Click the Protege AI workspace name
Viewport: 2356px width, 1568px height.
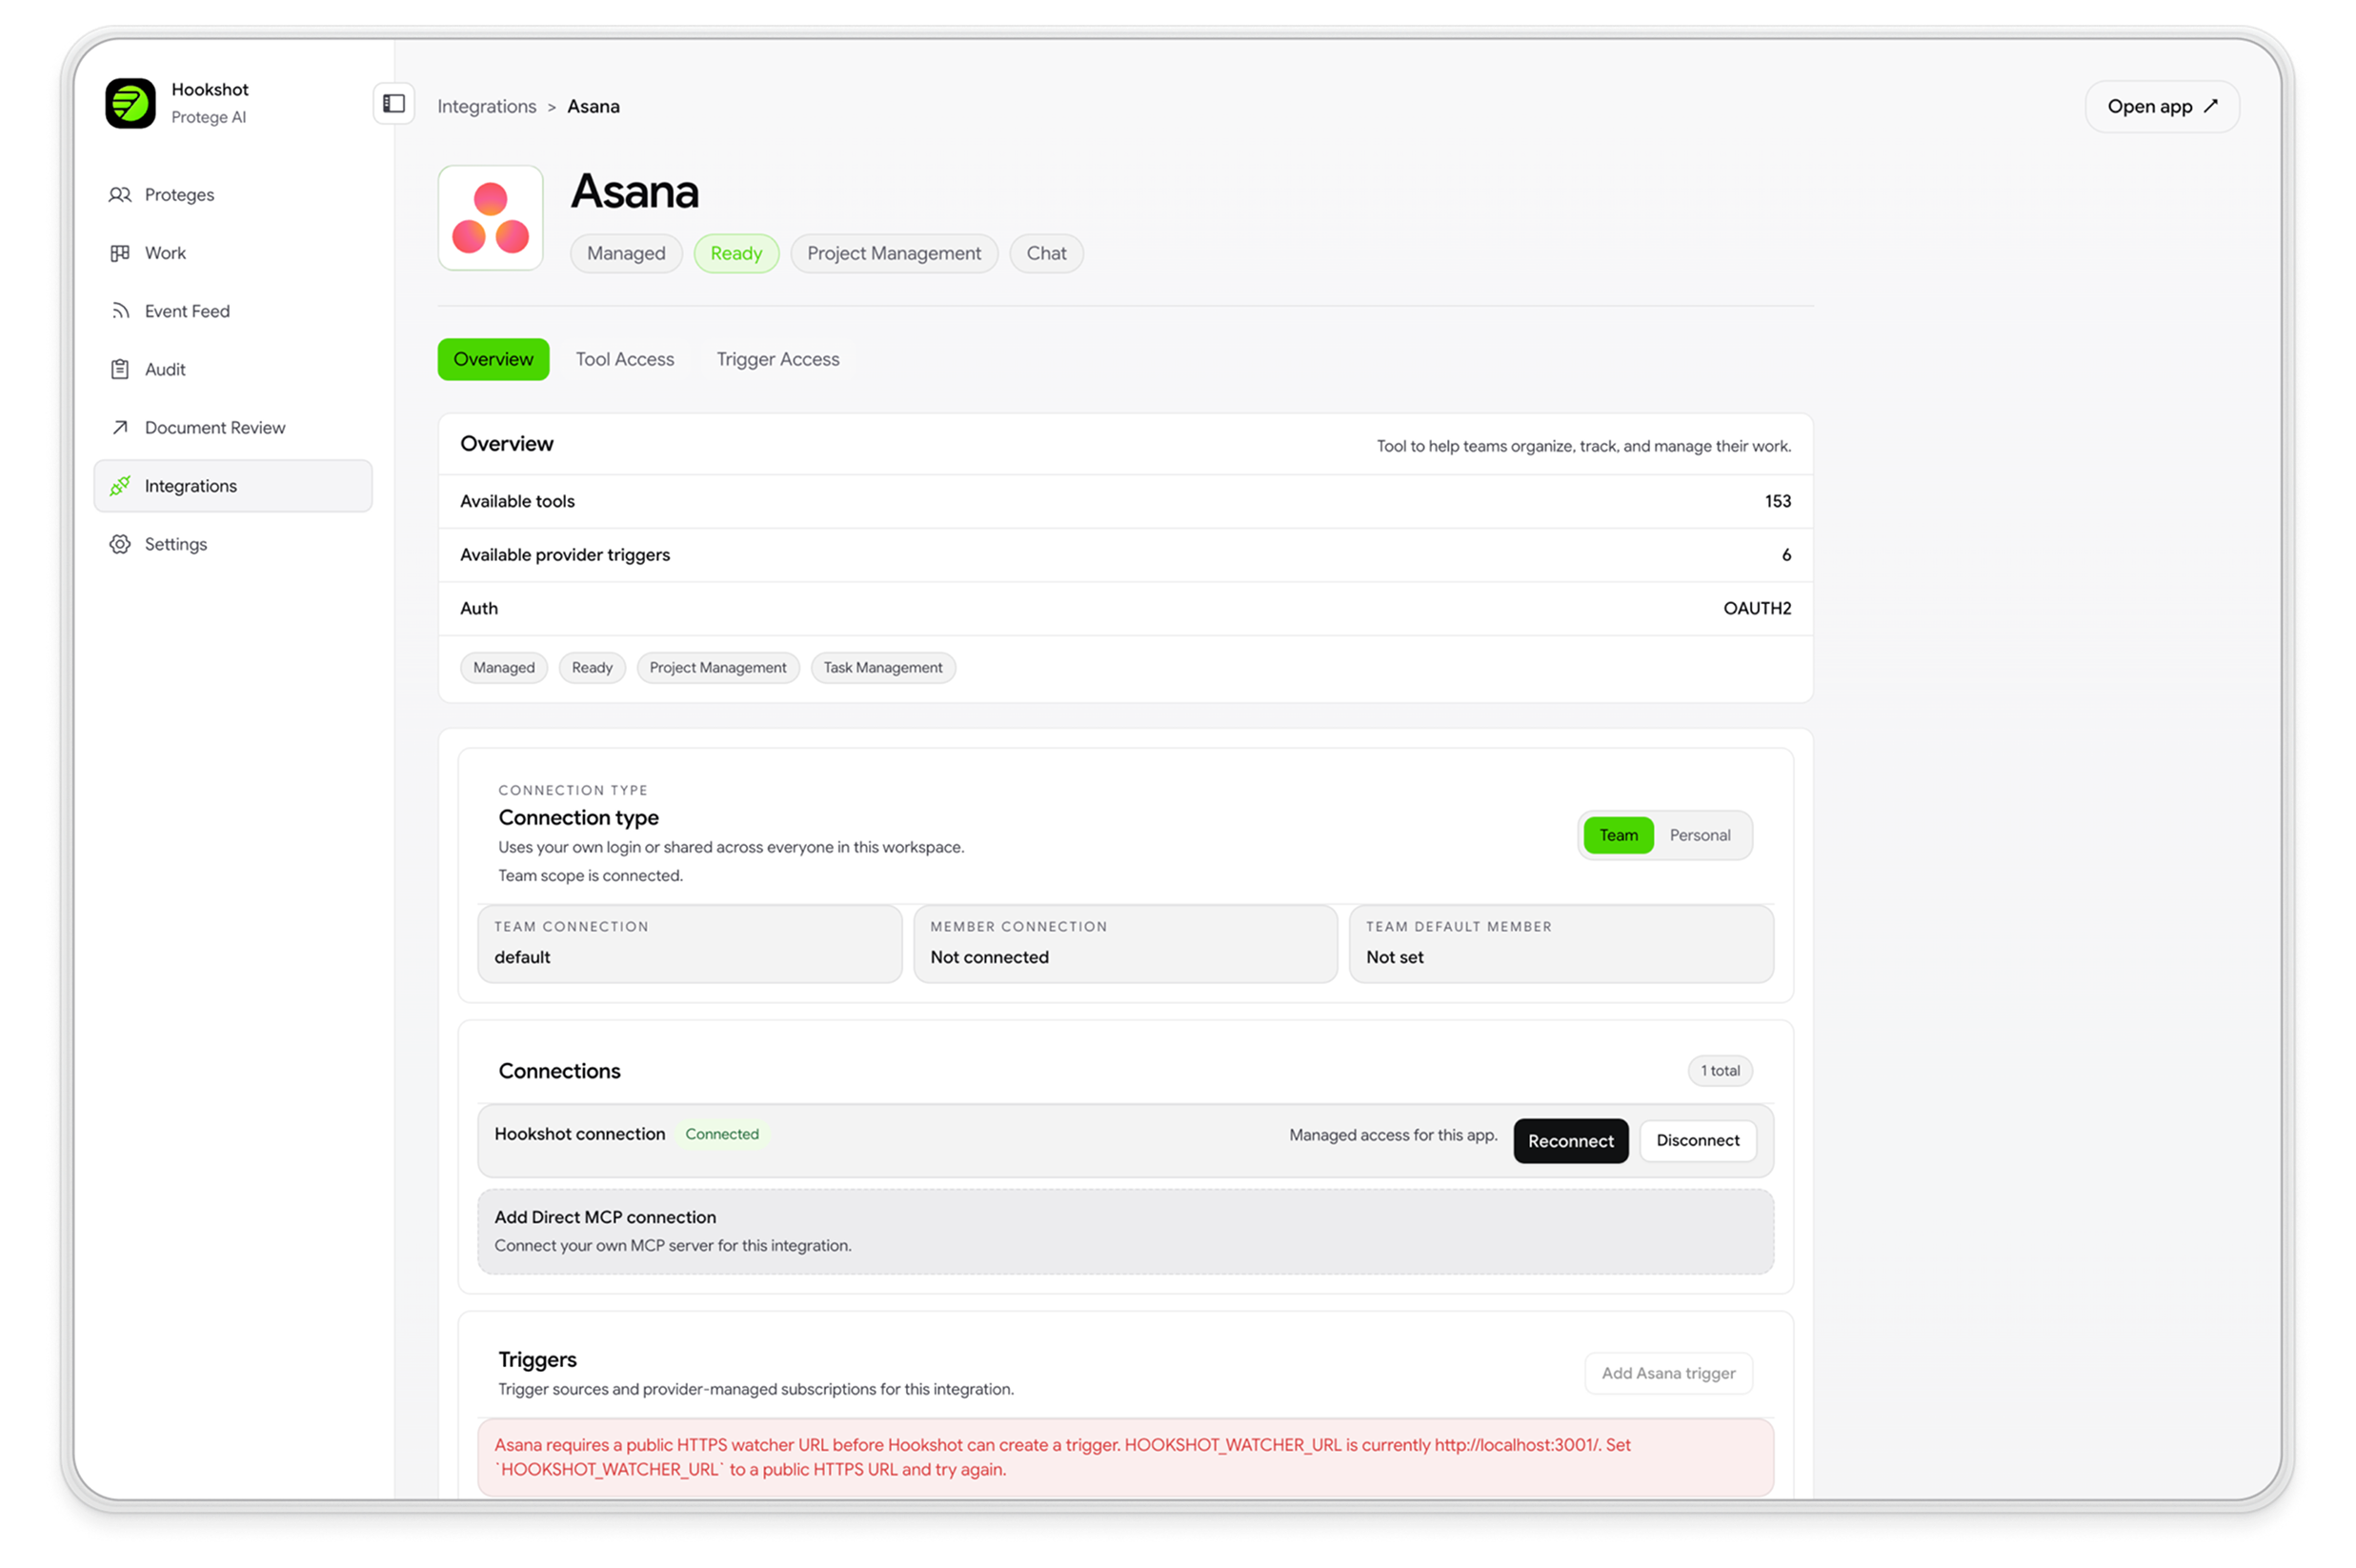point(208,117)
